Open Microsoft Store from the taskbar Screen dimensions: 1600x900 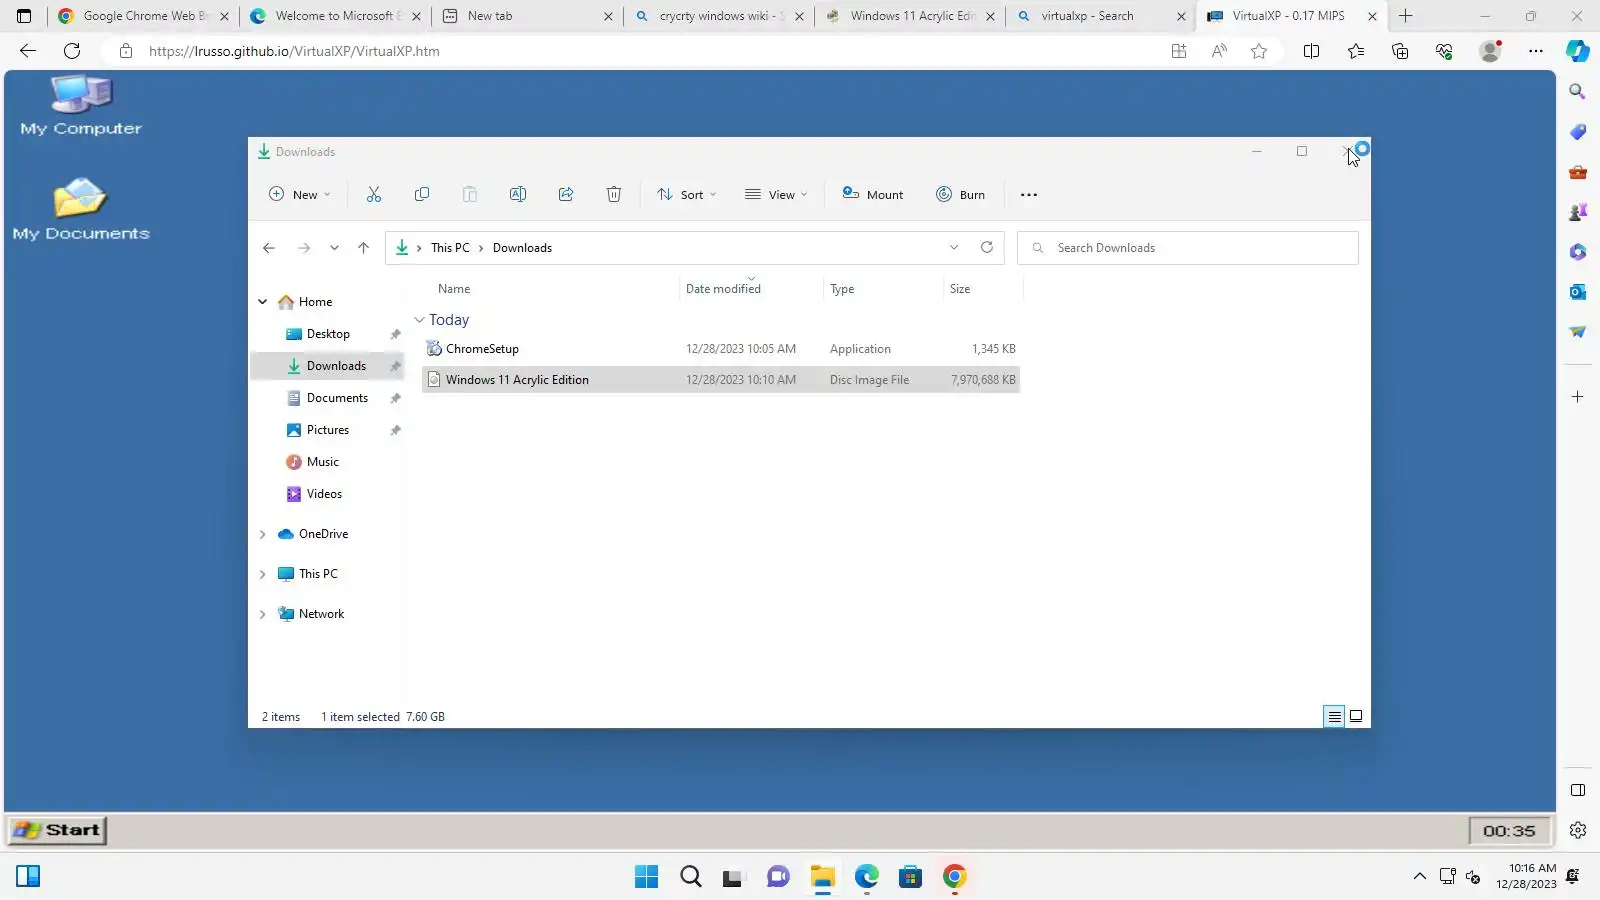pos(910,877)
